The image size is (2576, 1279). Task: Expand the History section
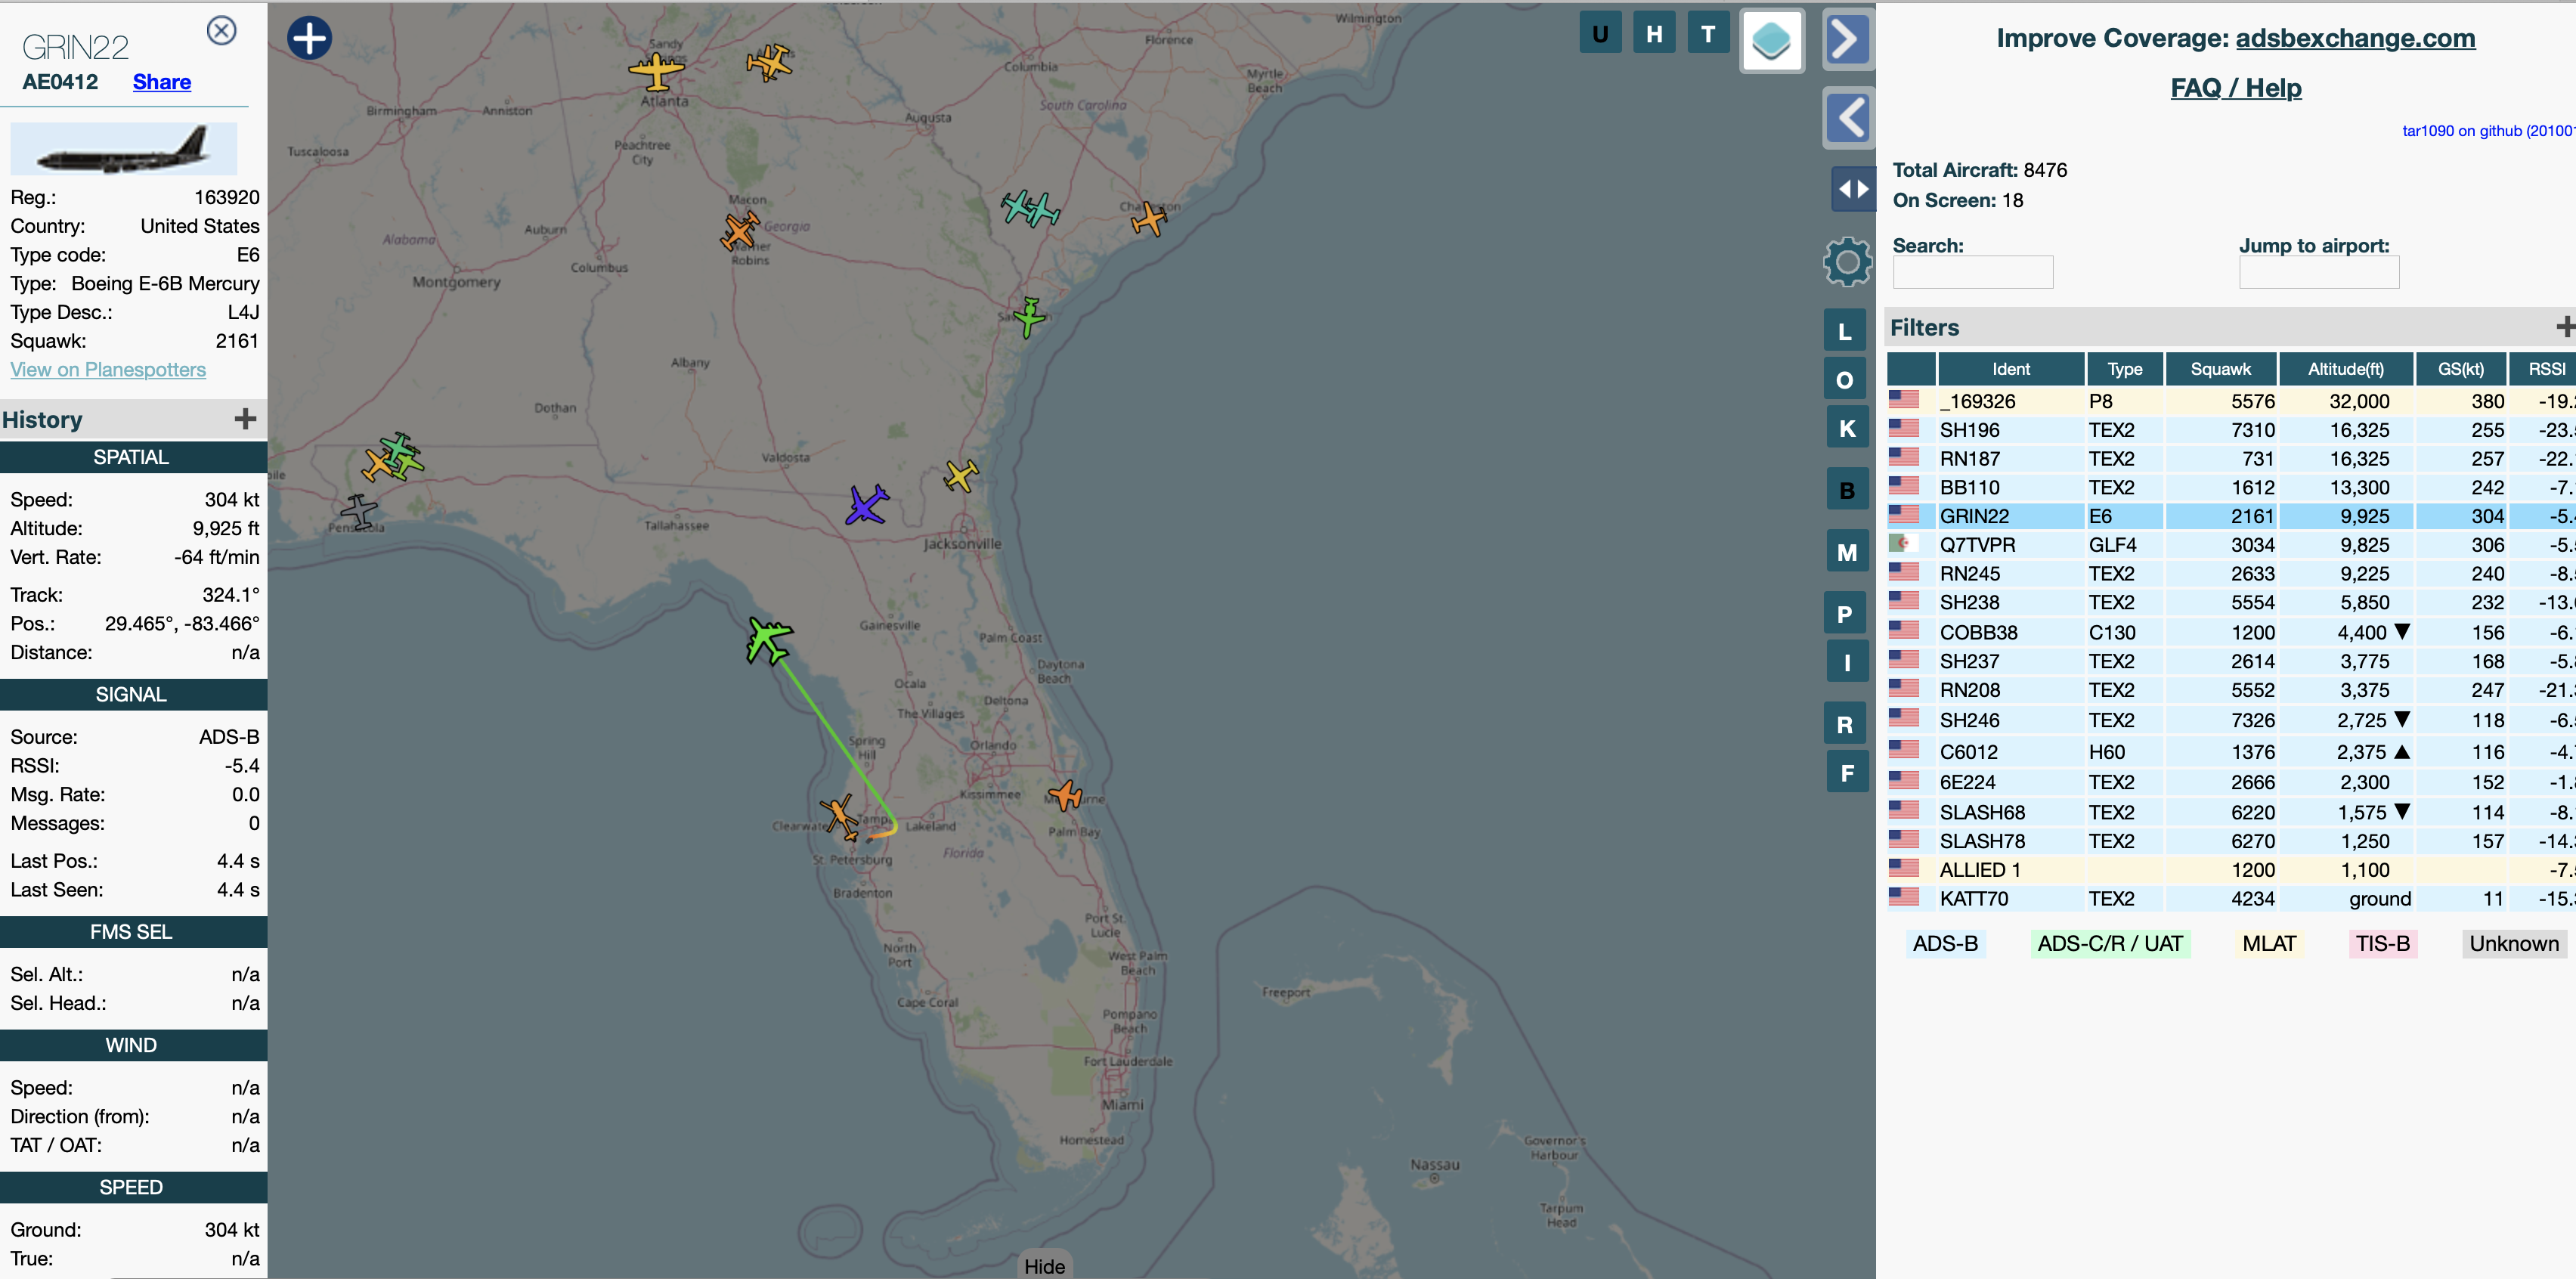point(245,419)
